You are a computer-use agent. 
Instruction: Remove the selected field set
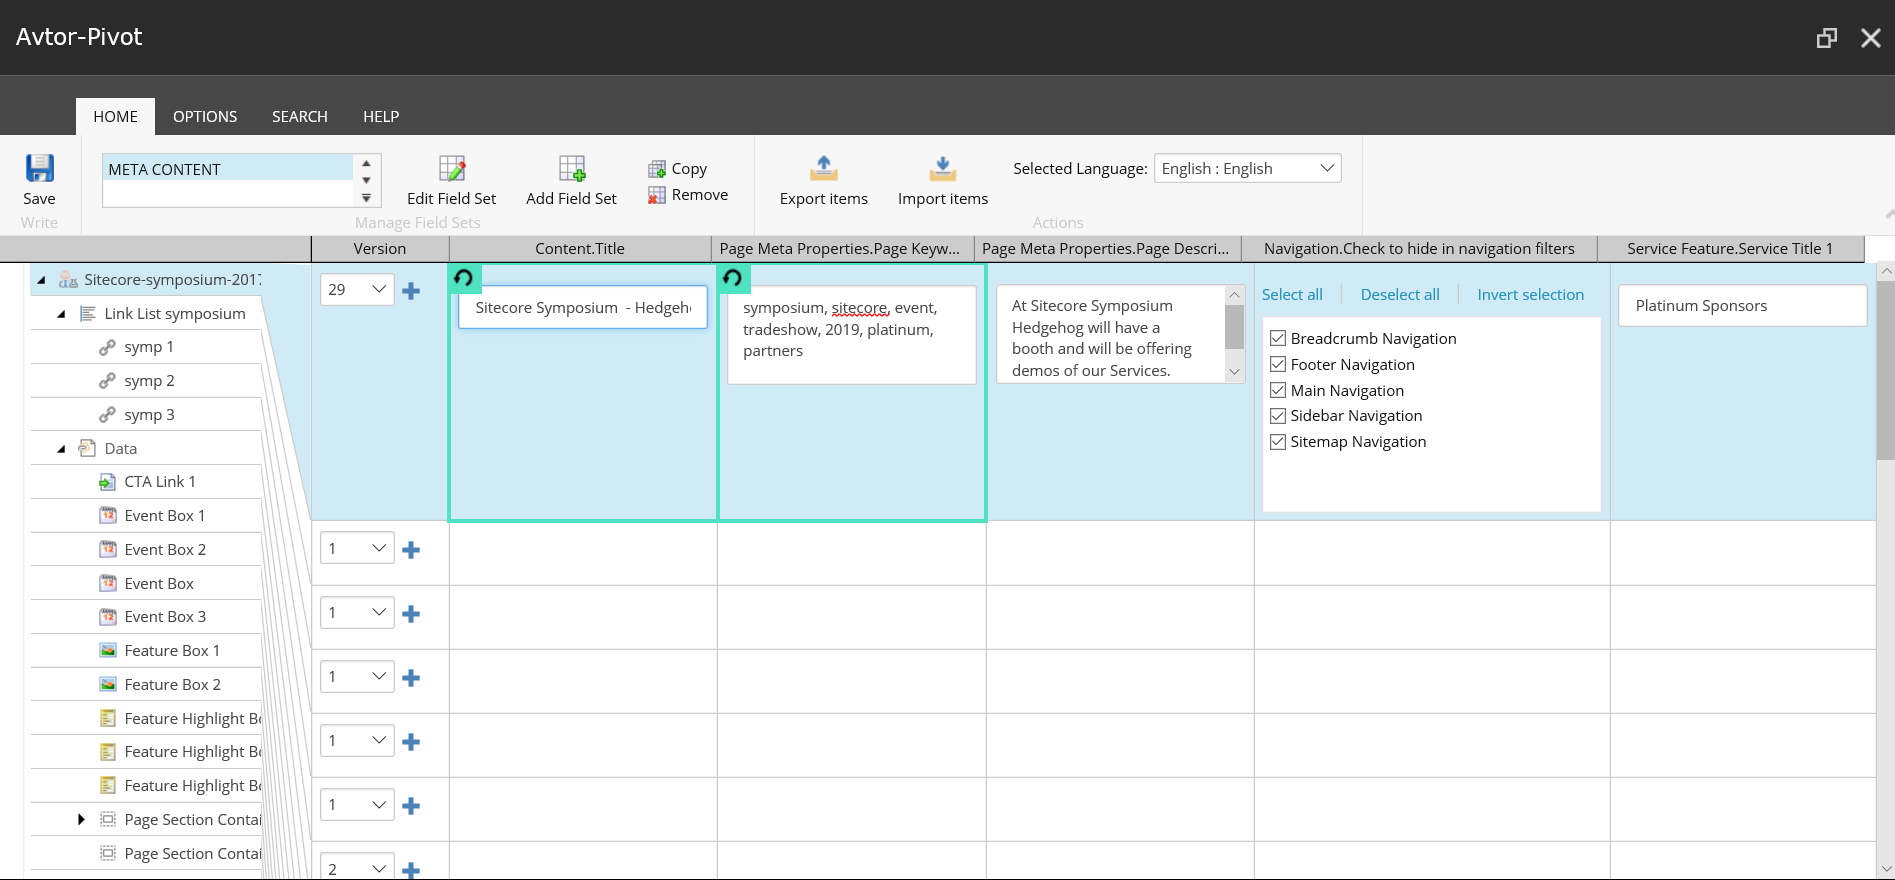coord(688,195)
